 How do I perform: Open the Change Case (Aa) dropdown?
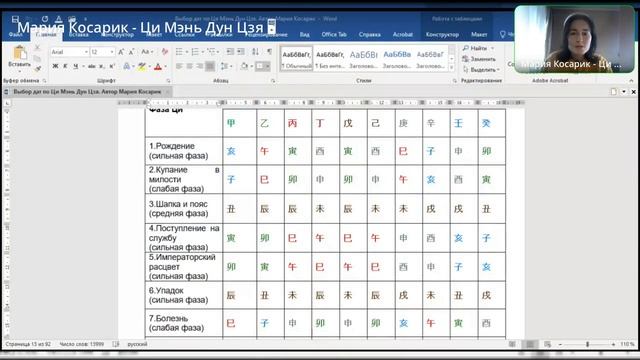(x=147, y=52)
